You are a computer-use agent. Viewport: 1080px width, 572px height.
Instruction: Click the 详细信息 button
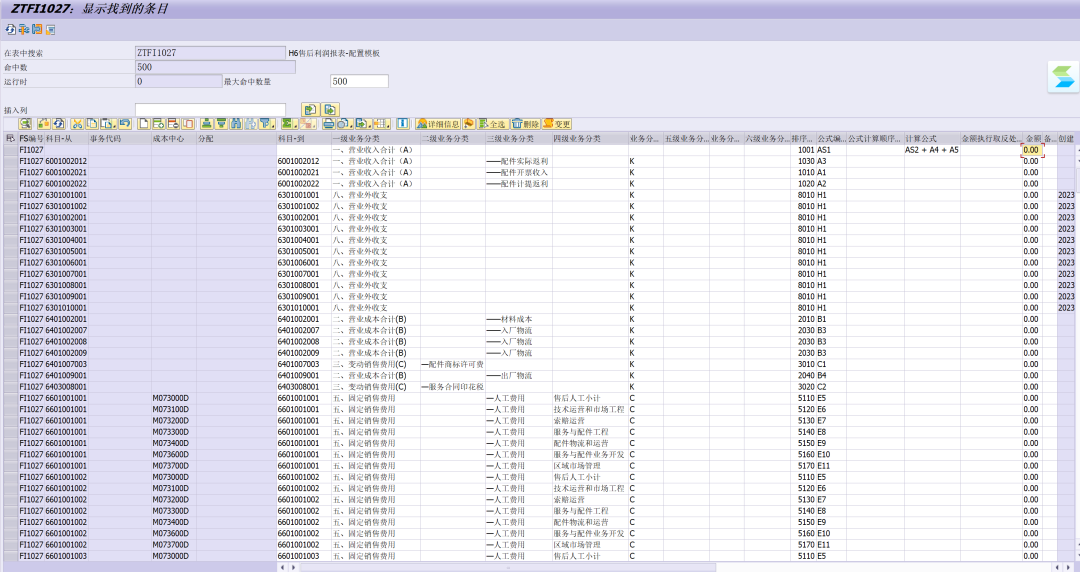(438, 124)
